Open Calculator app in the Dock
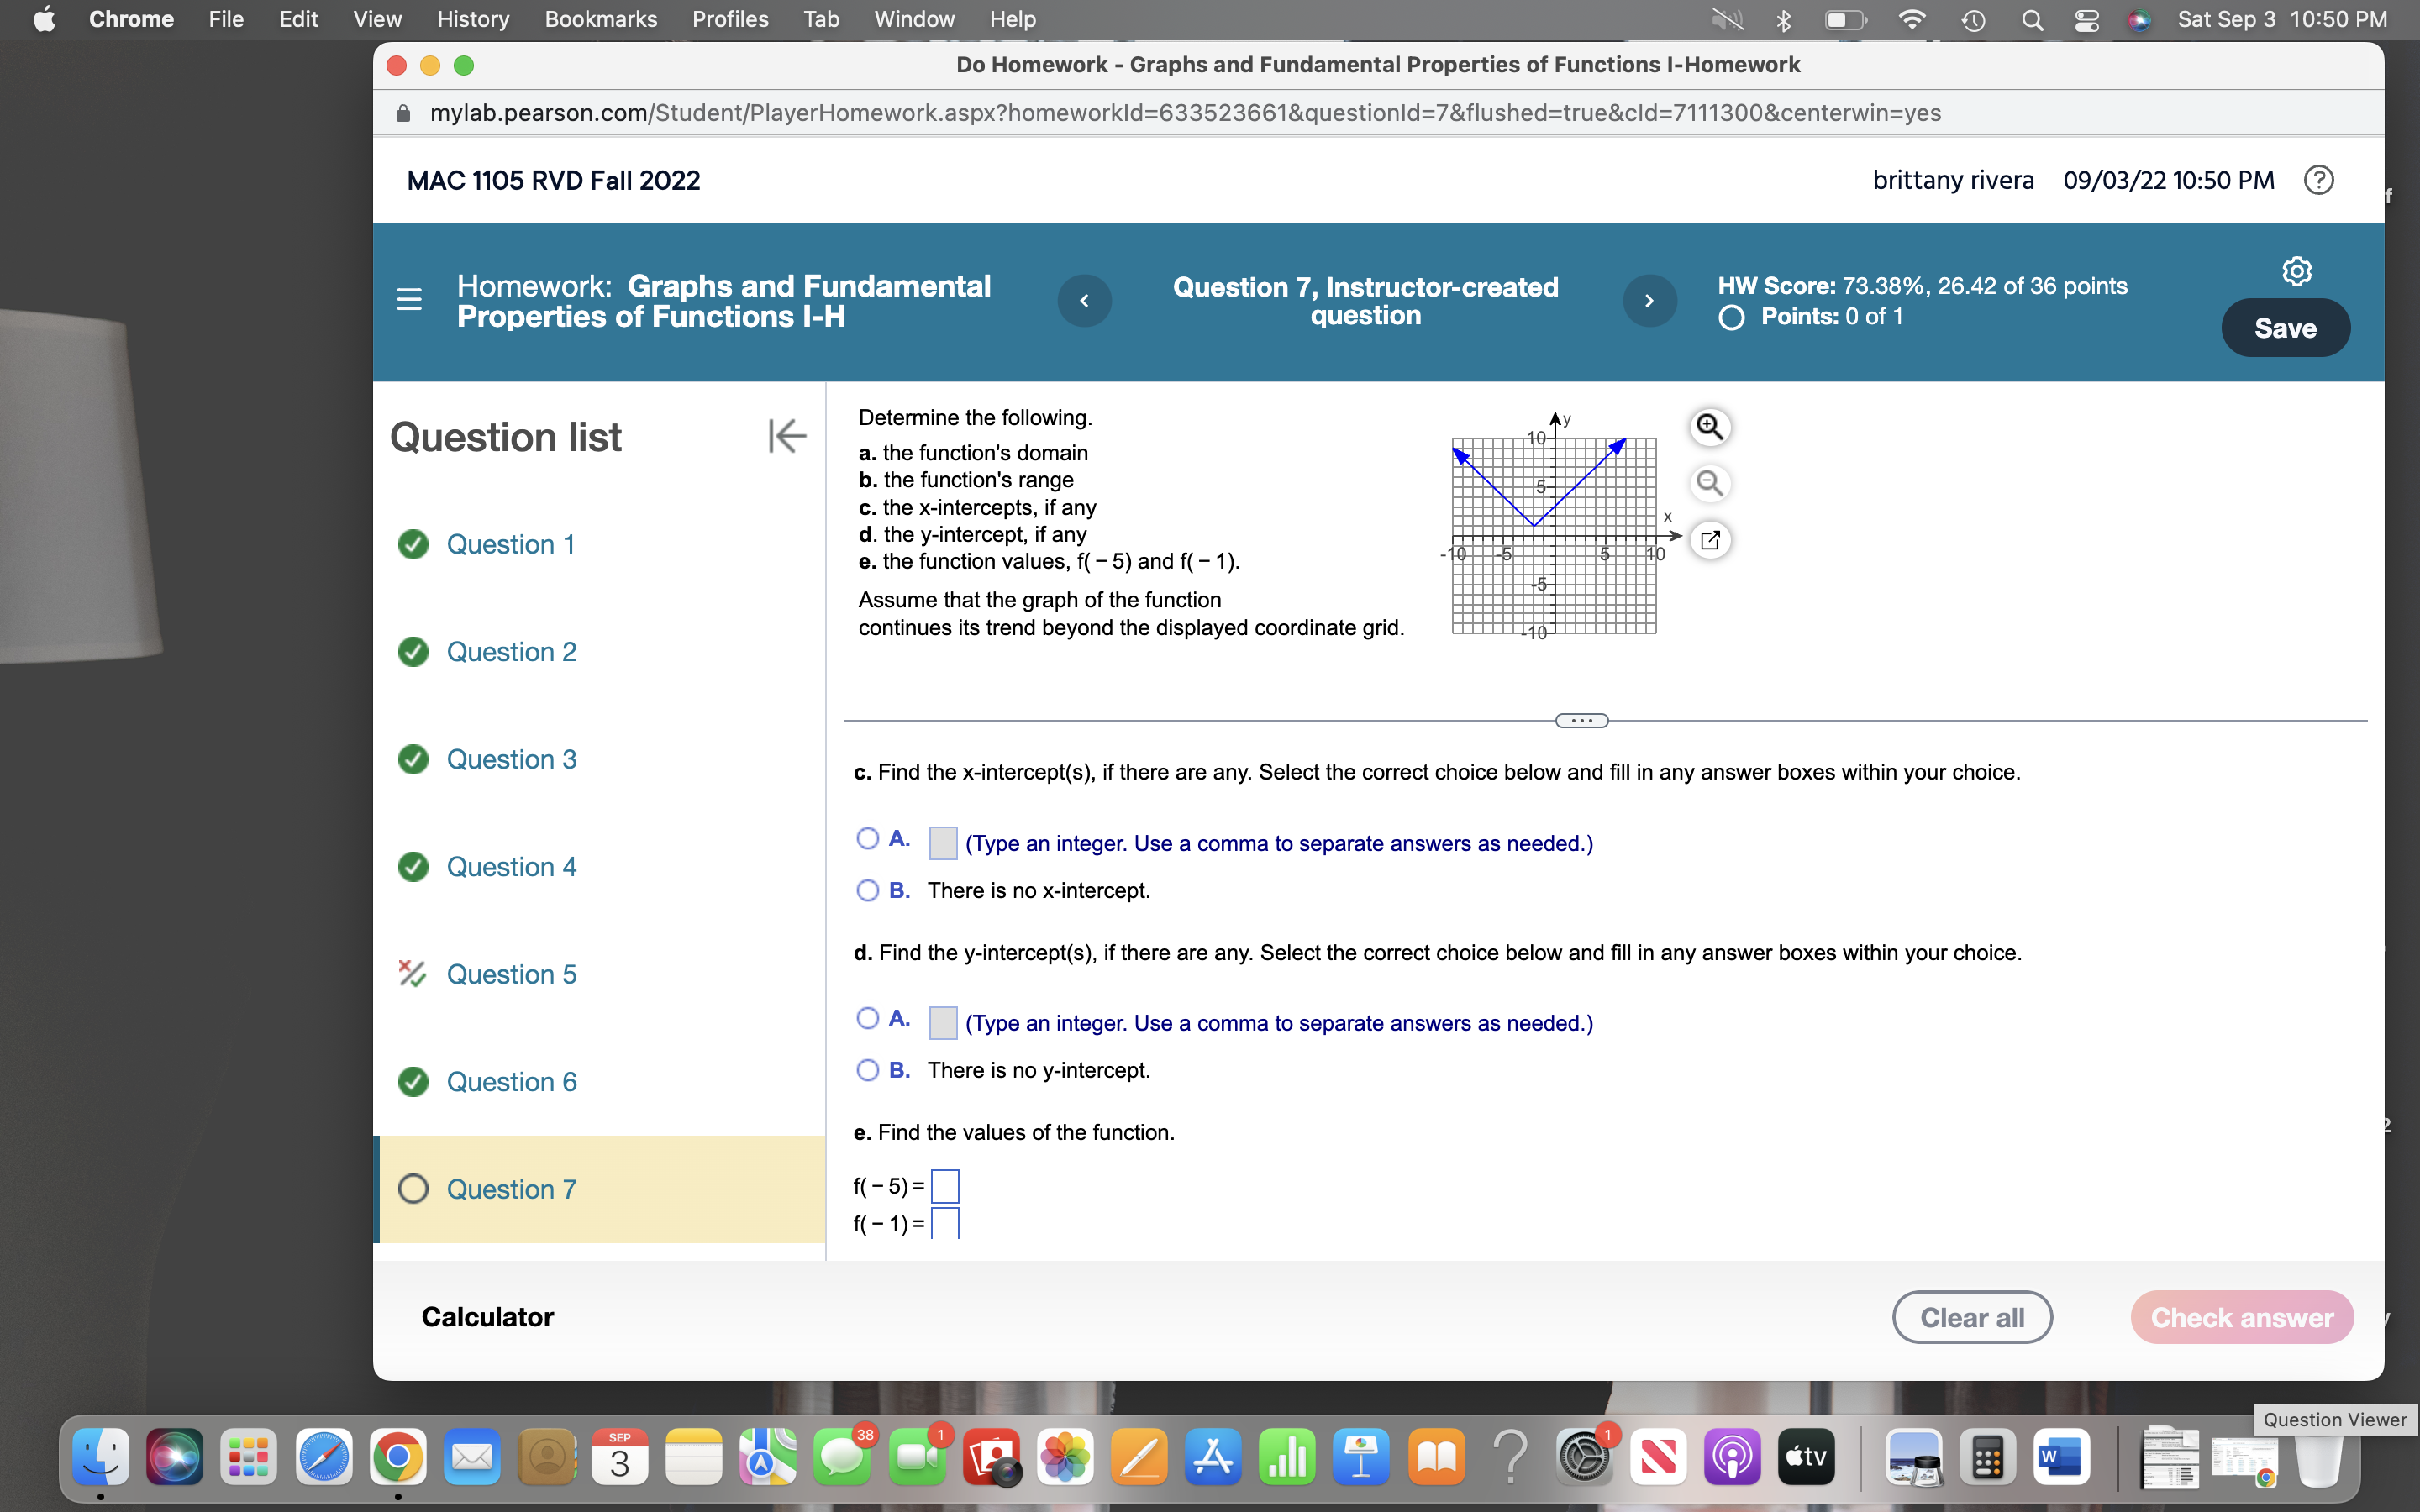Viewport: 2420px width, 1512px height. (1986, 1458)
